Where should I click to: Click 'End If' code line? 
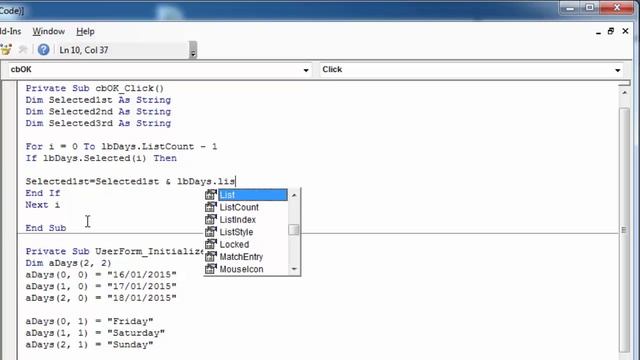[43, 193]
